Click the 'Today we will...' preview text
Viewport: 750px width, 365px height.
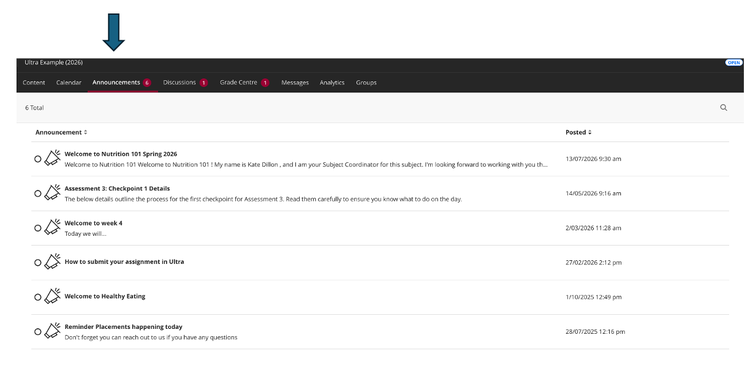(85, 233)
